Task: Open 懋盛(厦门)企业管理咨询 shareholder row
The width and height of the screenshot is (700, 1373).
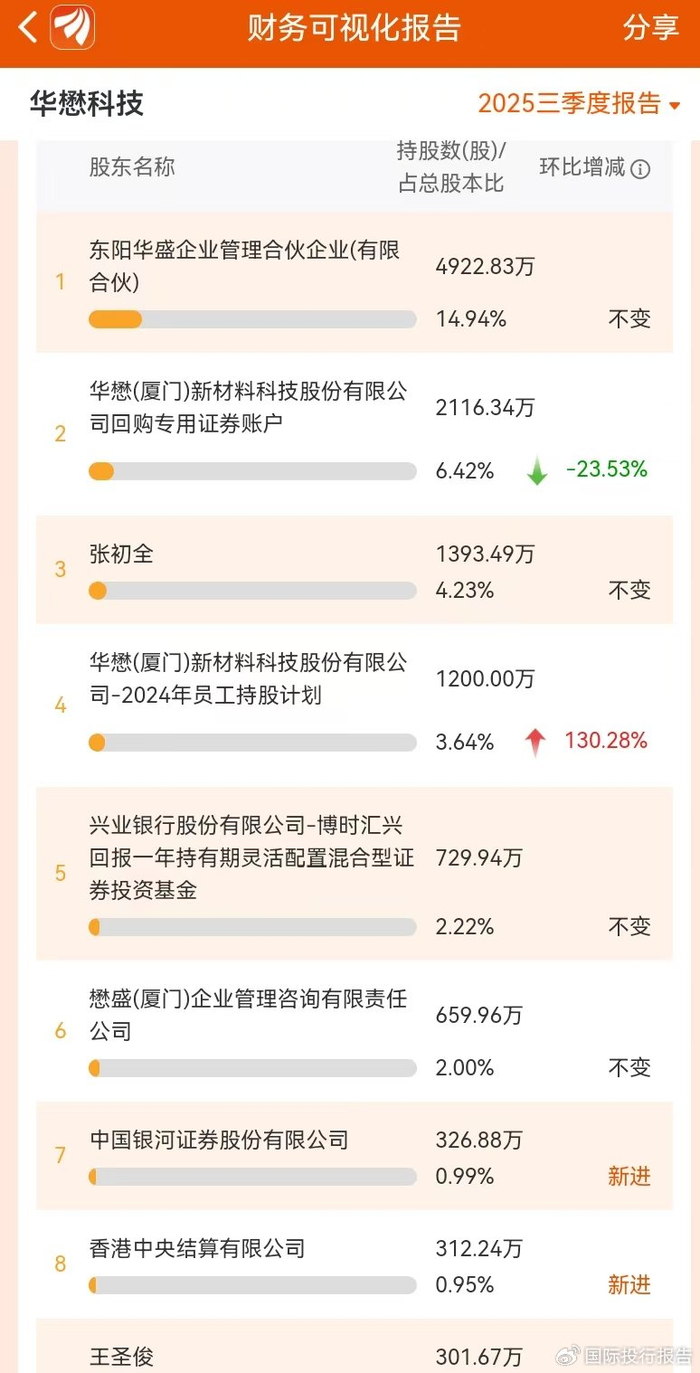Action: [x=248, y=1014]
